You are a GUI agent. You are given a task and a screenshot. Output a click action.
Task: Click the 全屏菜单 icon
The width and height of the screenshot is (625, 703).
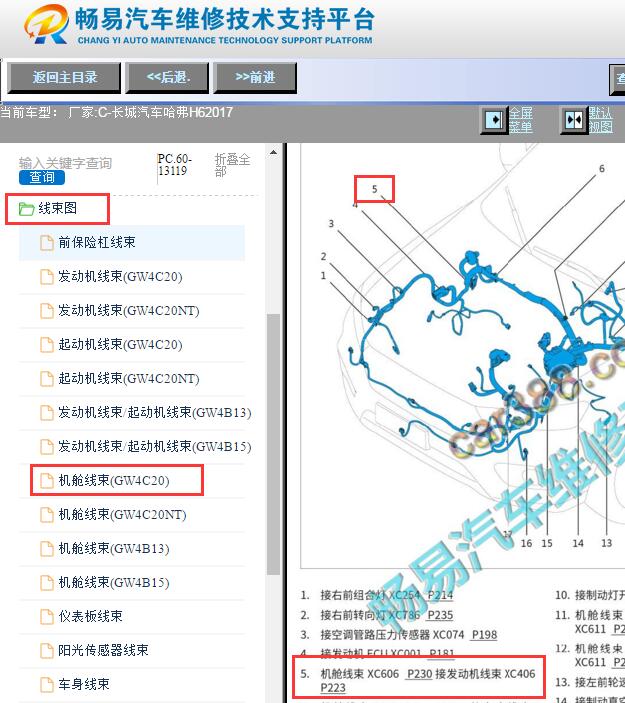(x=494, y=120)
